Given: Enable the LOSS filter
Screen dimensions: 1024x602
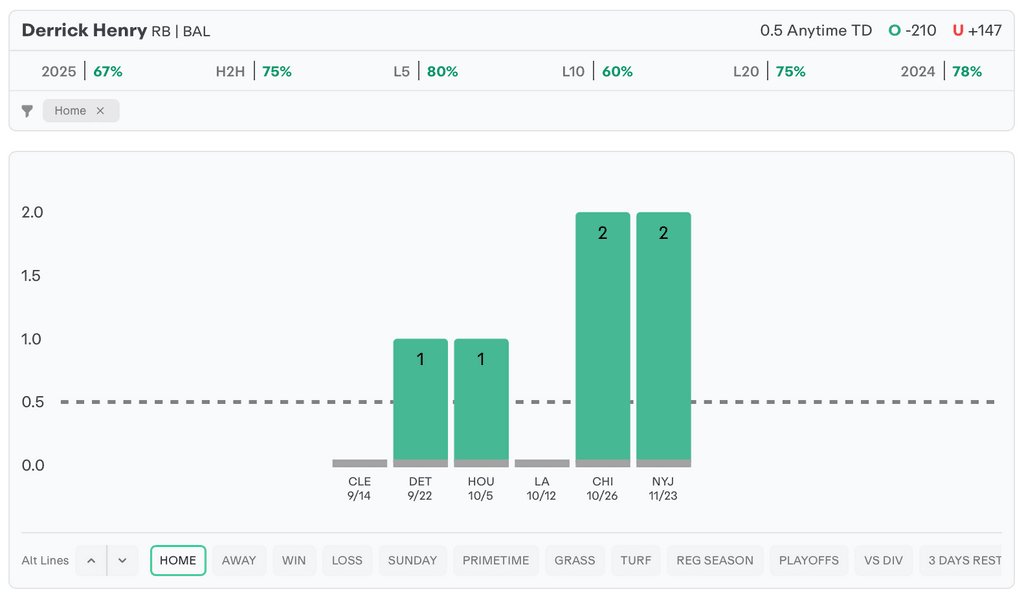Looking at the screenshot, I should point(347,561).
